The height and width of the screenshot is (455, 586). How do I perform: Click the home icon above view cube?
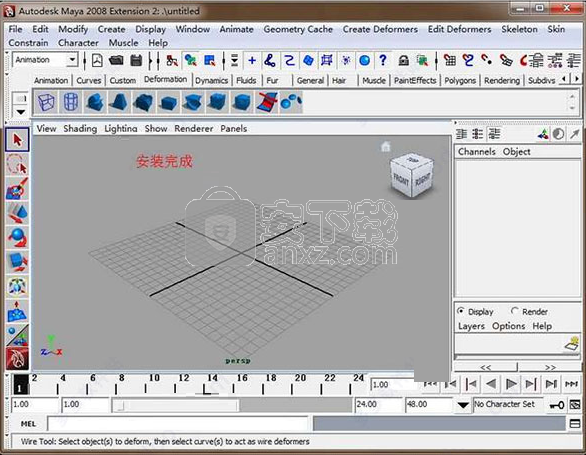(x=385, y=147)
